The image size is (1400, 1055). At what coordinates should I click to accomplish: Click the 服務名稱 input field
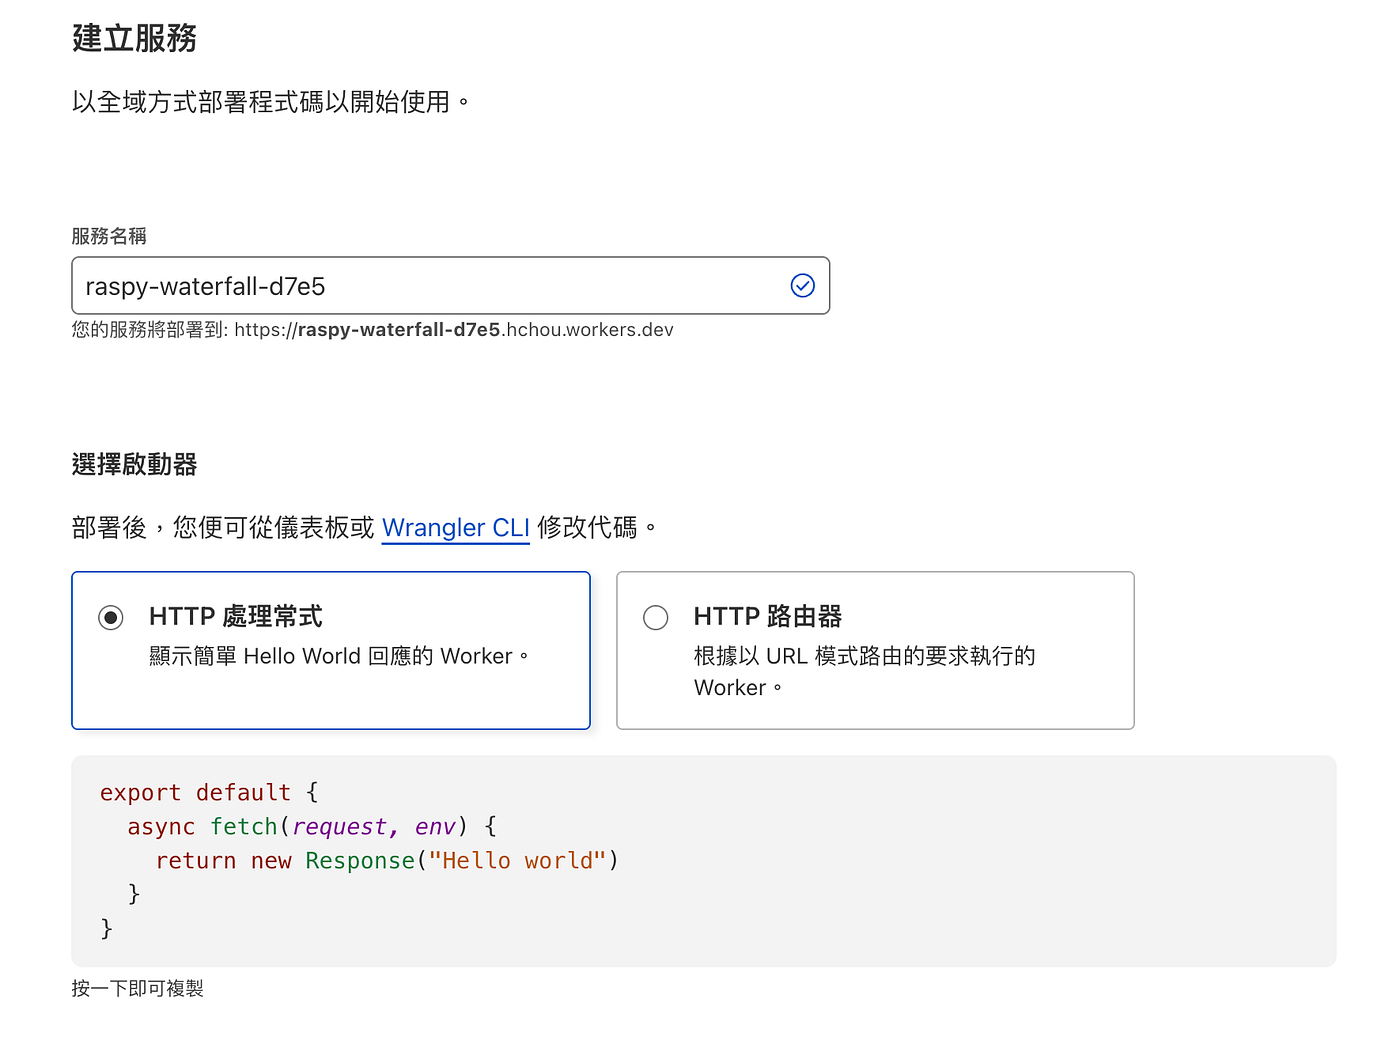point(430,286)
